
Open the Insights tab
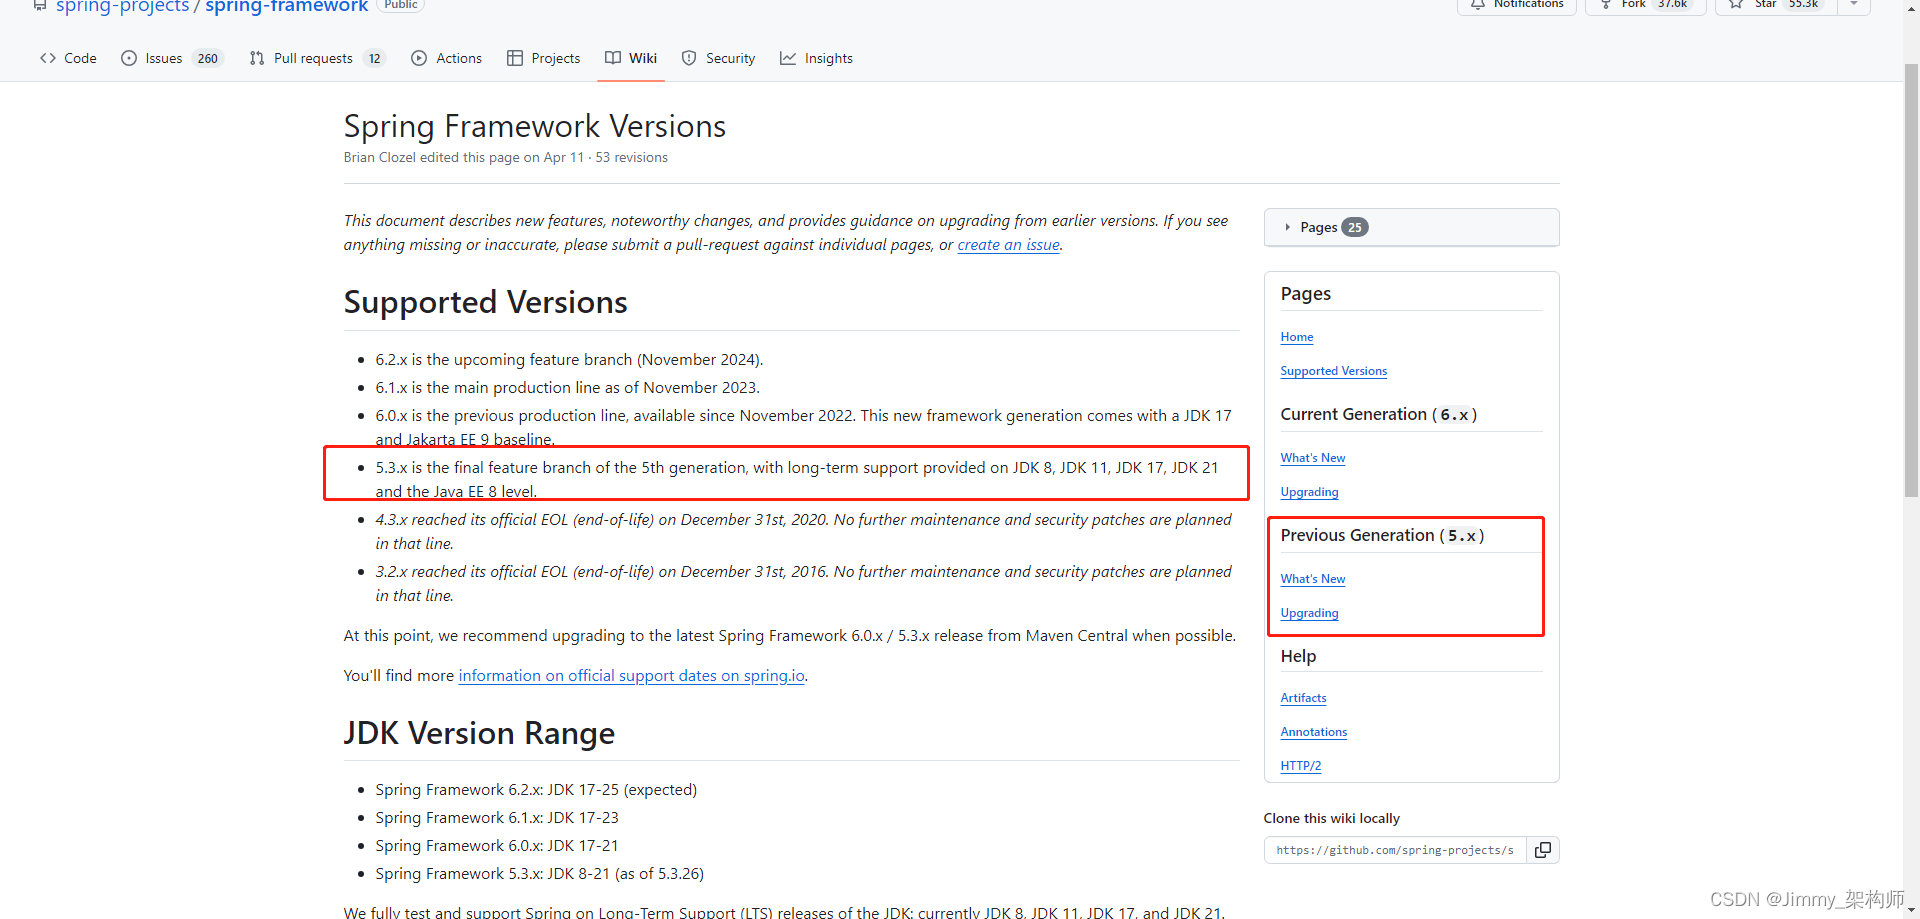coord(816,58)
